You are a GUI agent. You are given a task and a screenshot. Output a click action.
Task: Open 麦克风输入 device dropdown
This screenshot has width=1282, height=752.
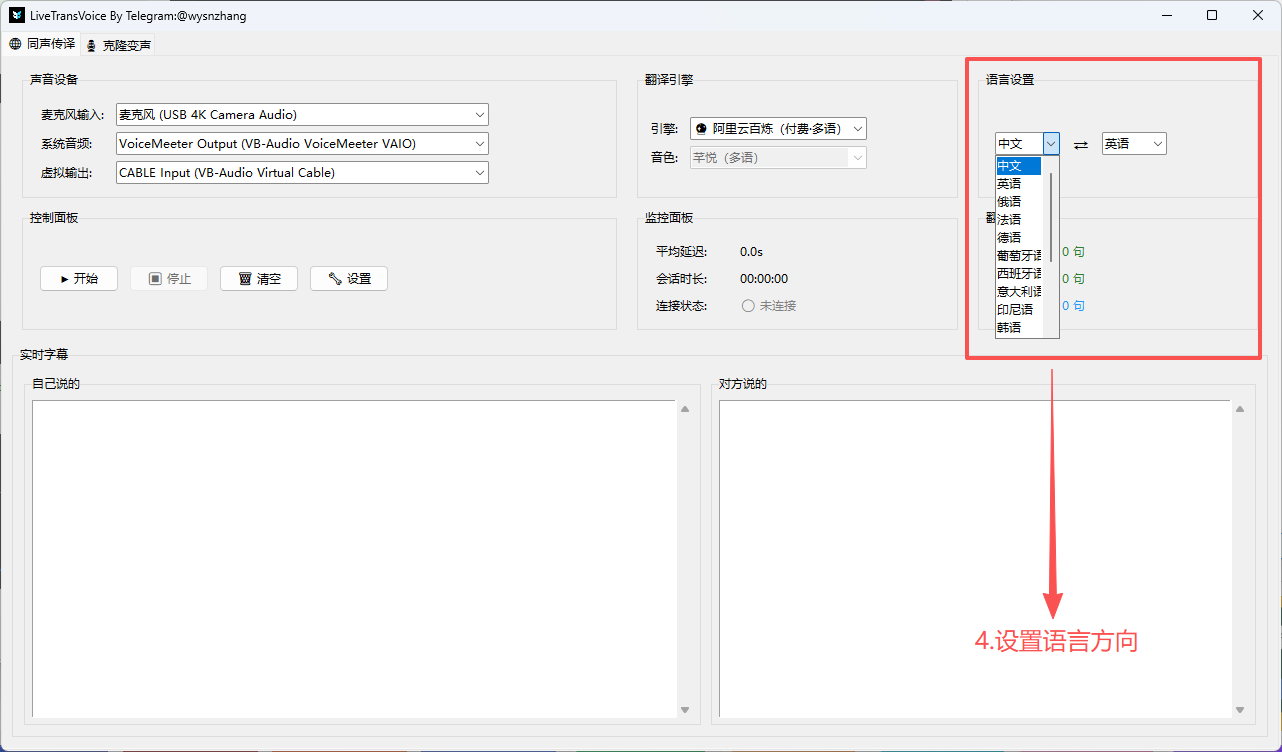302,115
